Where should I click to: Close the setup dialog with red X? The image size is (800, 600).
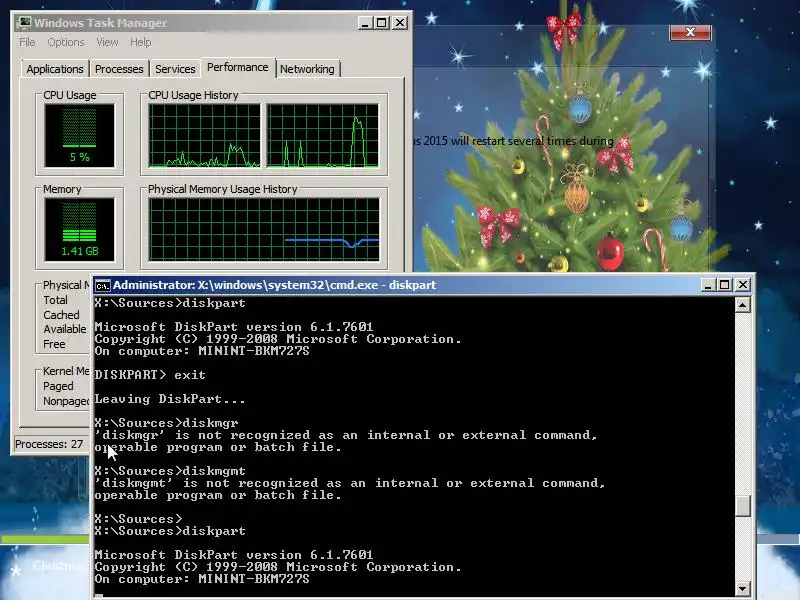pyautogui.click(x=690, y=32)
